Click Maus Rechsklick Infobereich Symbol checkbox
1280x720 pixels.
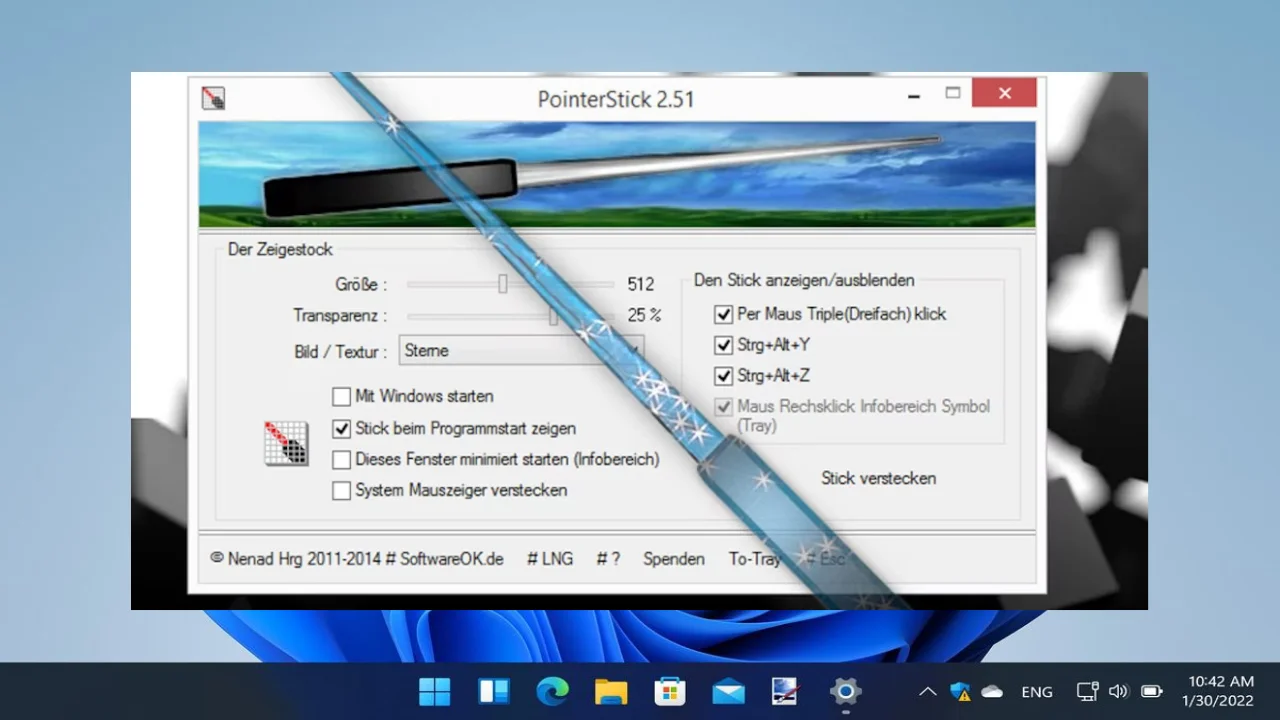click(723, 407)
